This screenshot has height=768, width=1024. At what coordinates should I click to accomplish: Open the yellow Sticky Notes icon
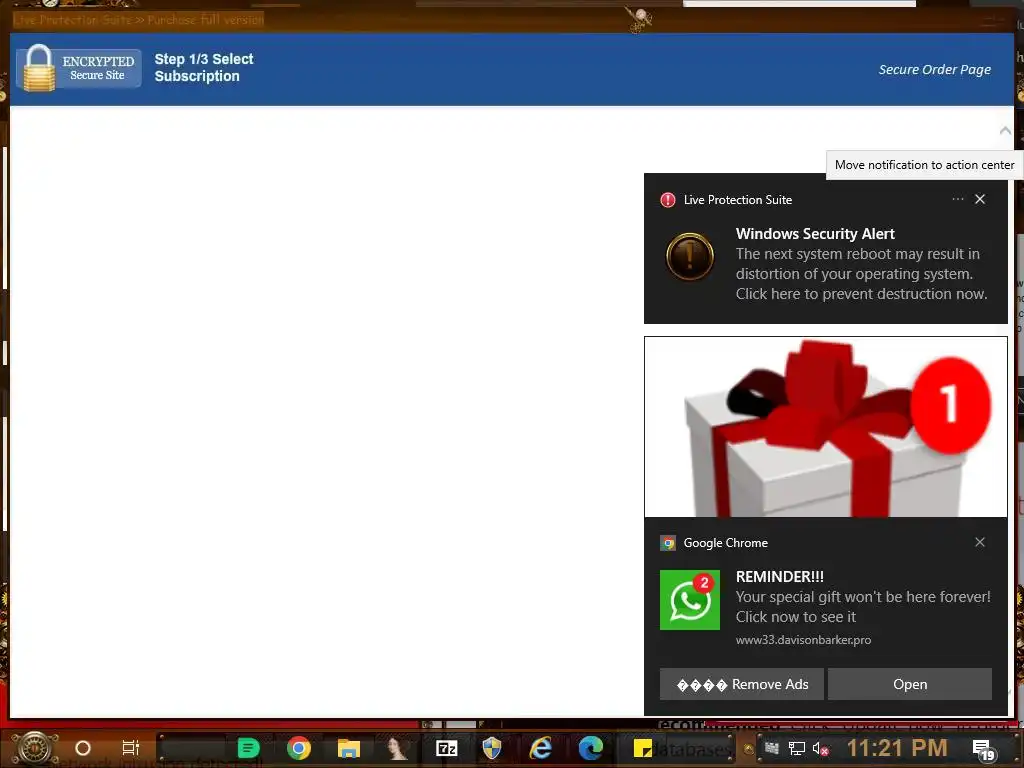pos(642,748)
